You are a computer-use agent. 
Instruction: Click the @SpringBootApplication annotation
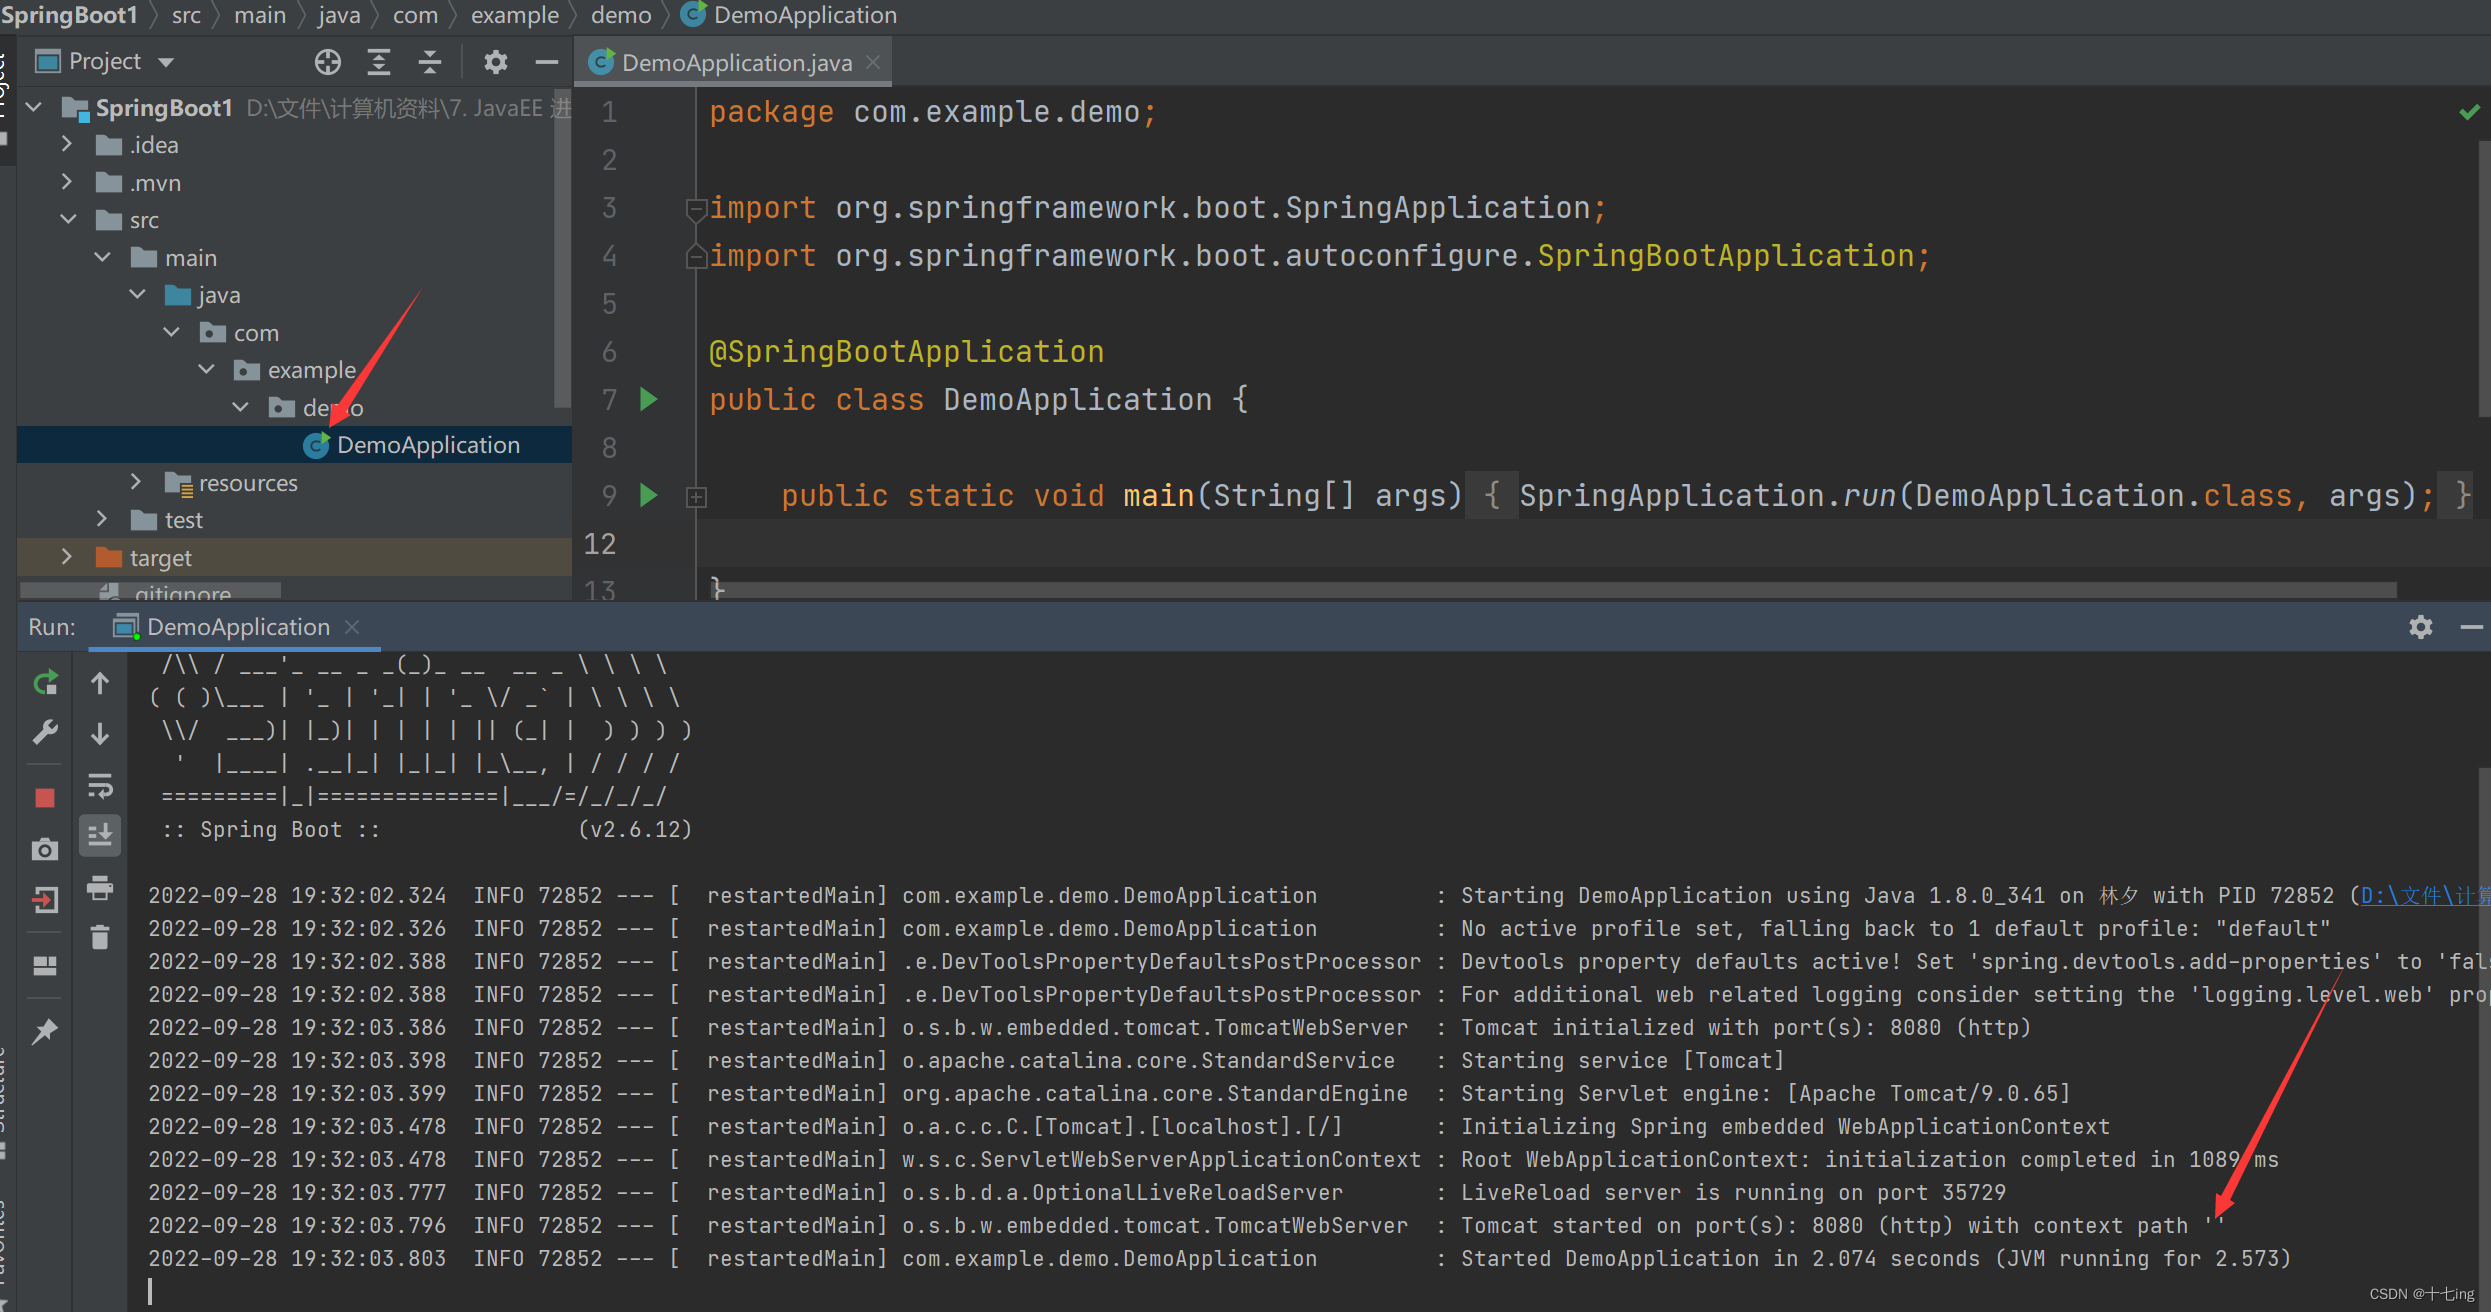tap(906, 352)
